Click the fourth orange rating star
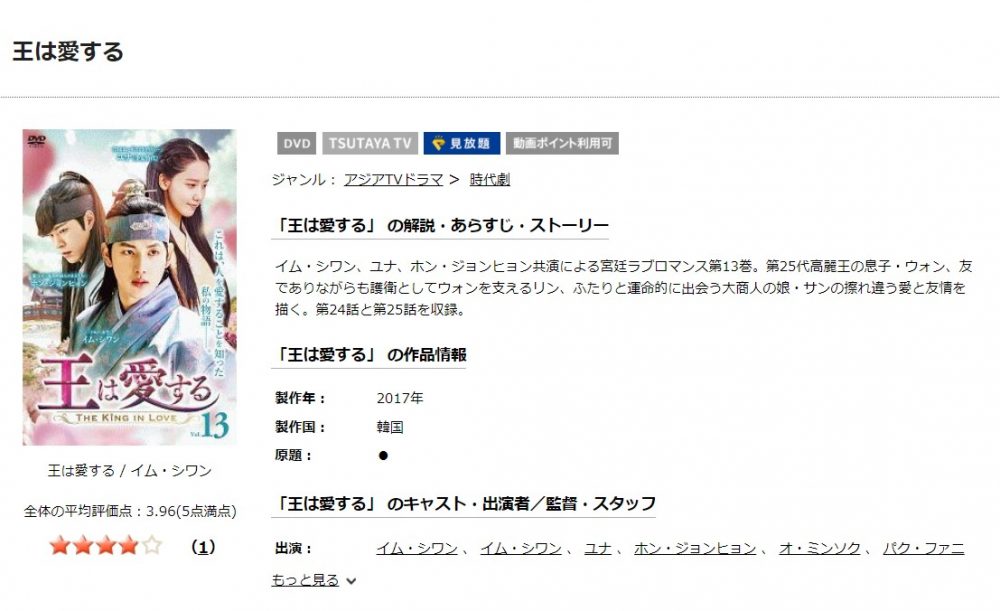Viewport: 1000px width, 611px height. tap(129, 546)
